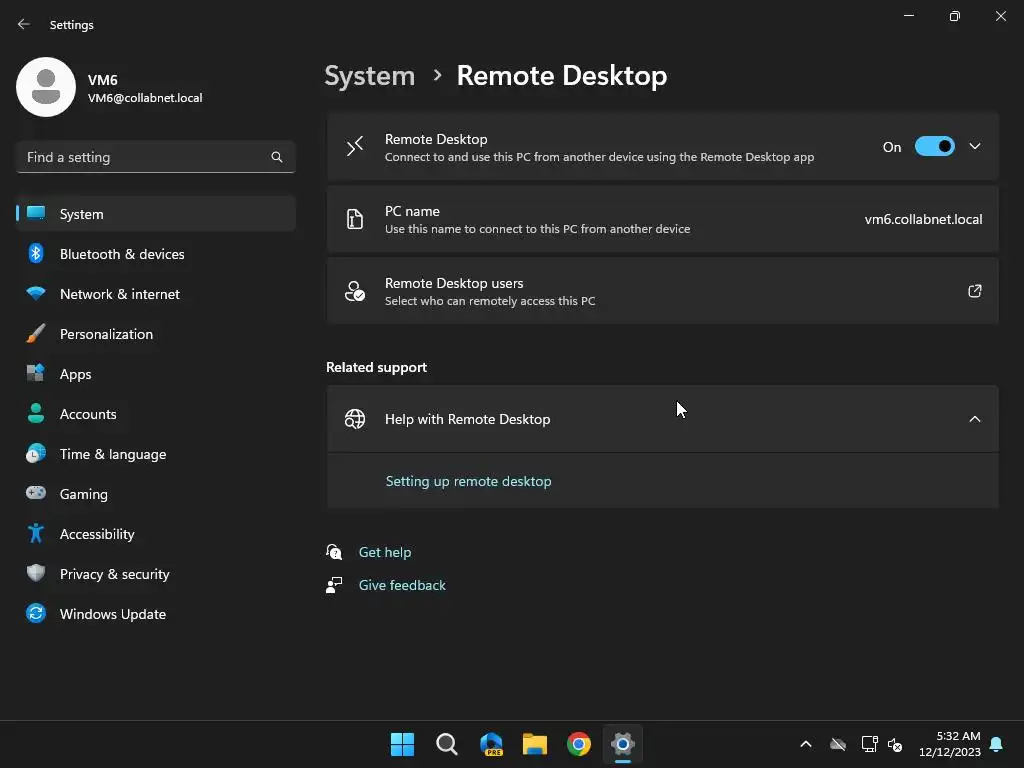The image size is (1024, 768).
Task: Click the Wi-Fi icon beside Network & internet
Action: pos(36,293)
